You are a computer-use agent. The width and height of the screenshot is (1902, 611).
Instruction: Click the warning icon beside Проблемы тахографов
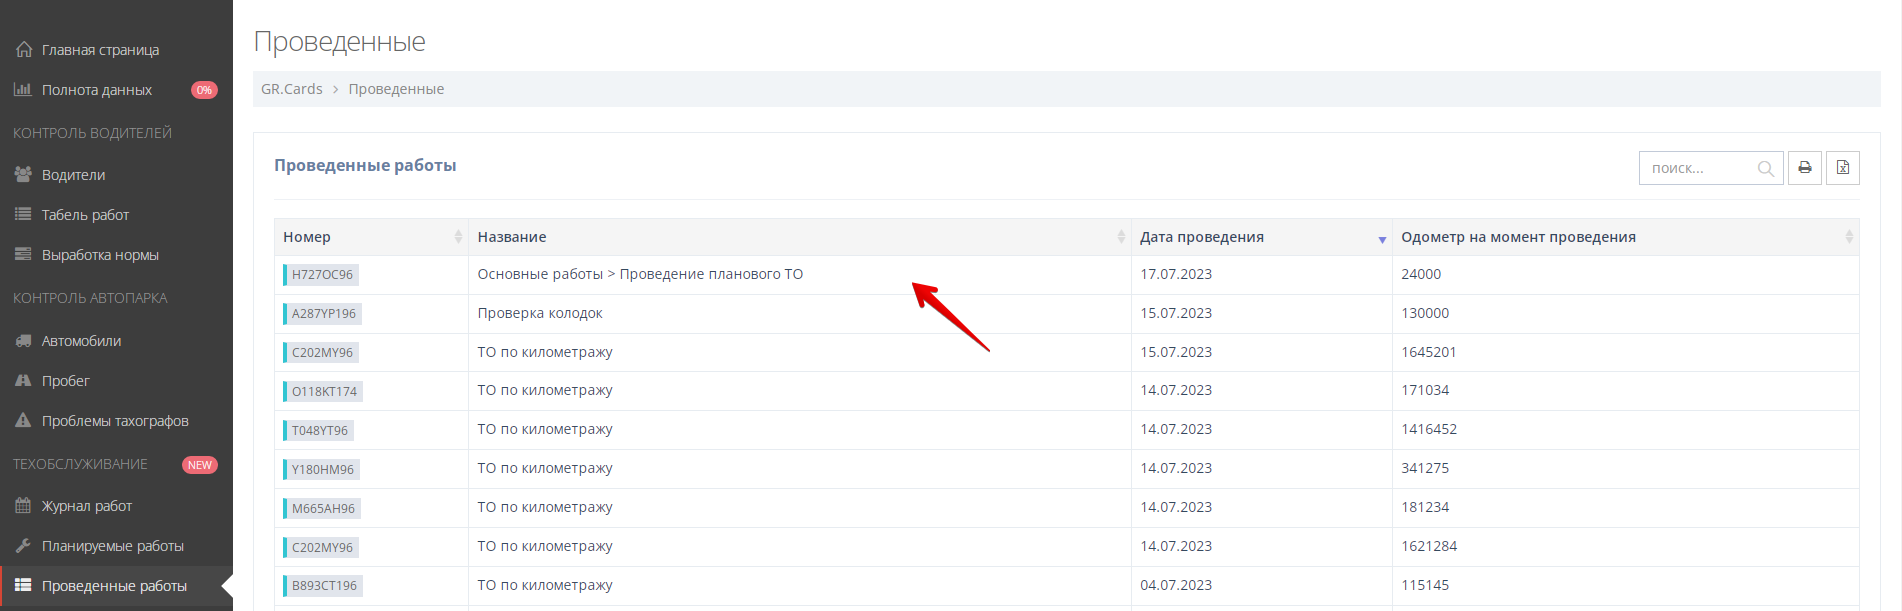tap(23, 421)
